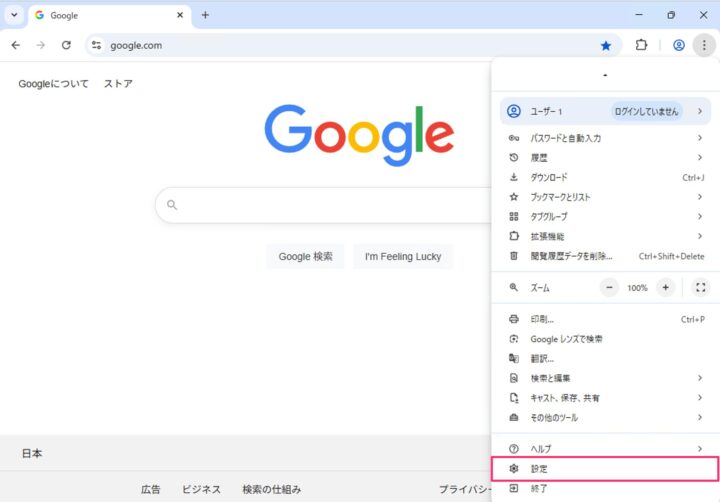Increase zoom with plus button

pyautogui.click(x=665, y=288)
